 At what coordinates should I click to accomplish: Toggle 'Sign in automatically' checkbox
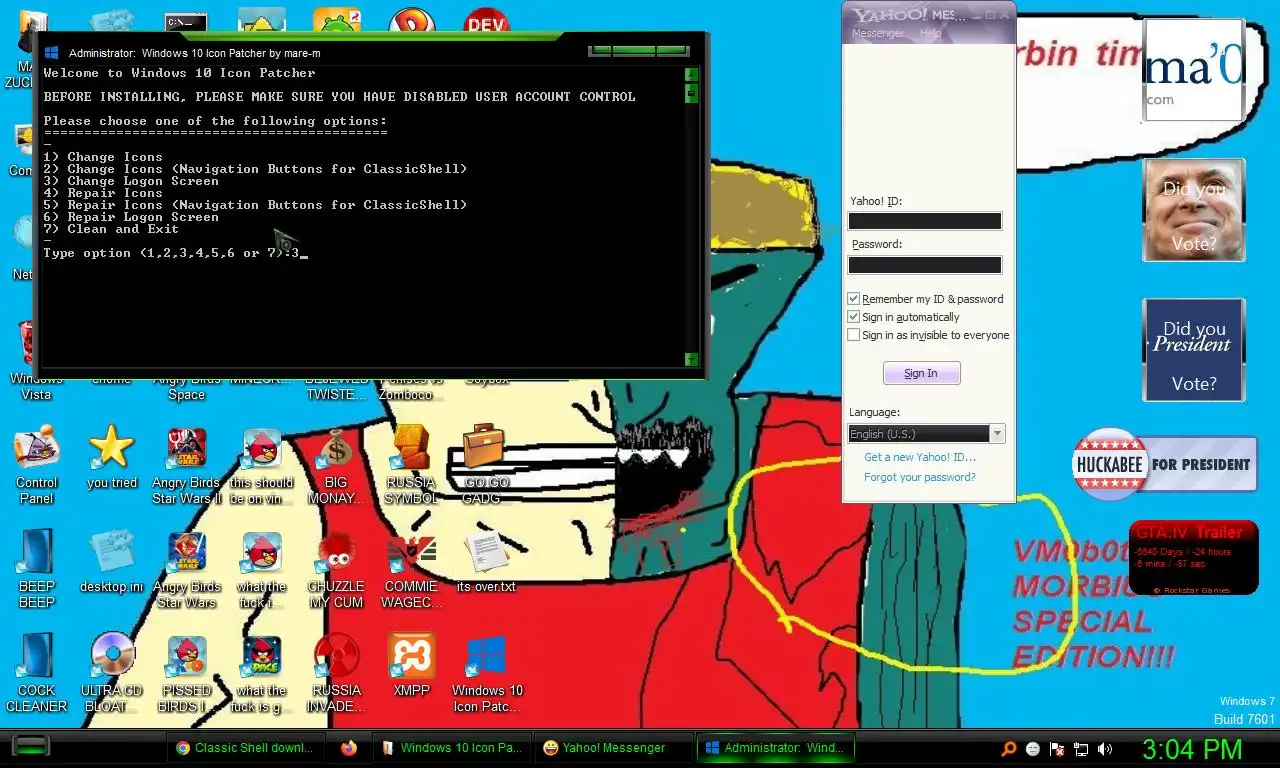pos(853,317)
